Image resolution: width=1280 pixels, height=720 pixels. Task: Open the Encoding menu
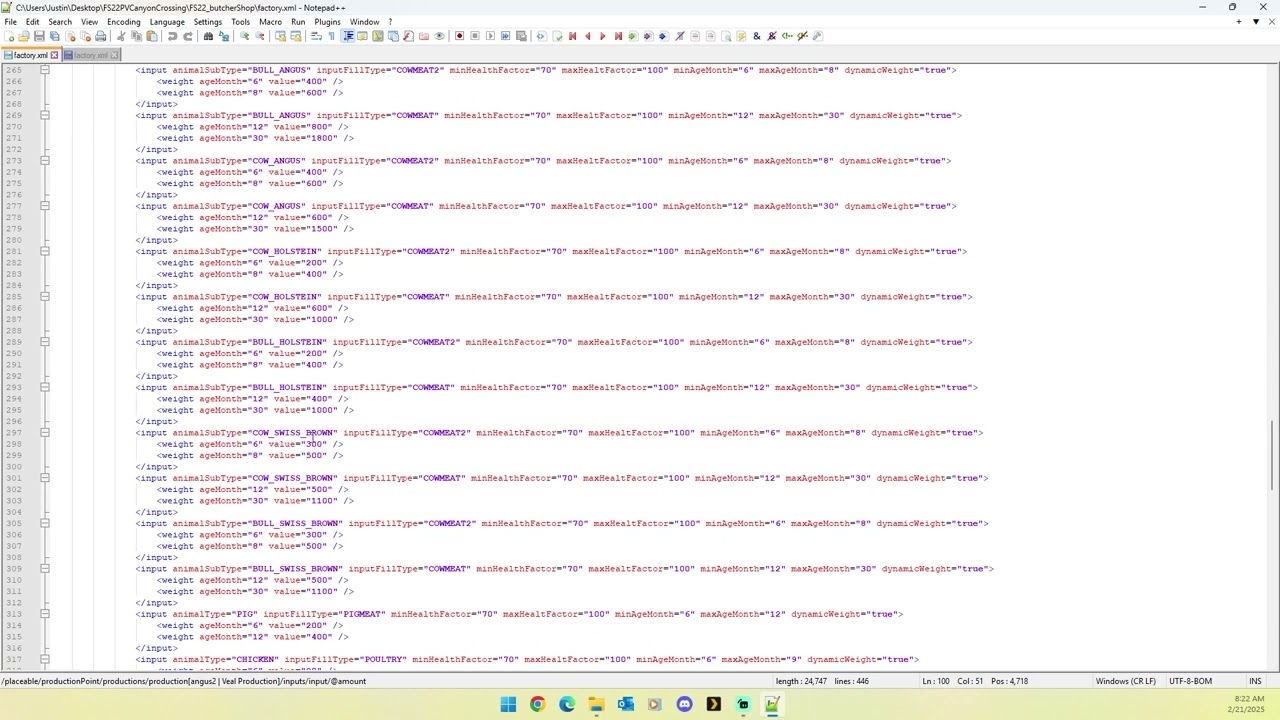click(x=123, y=22)
